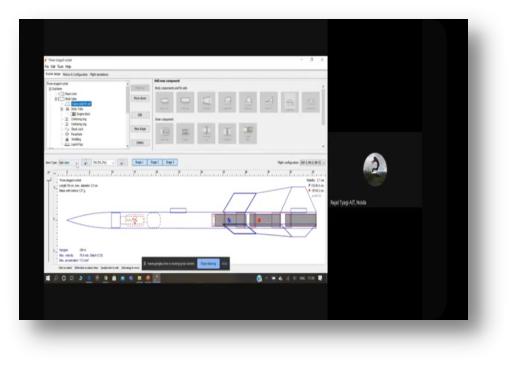Add a Nose cone component
514x366 pixels.
[x=164, y=102]
